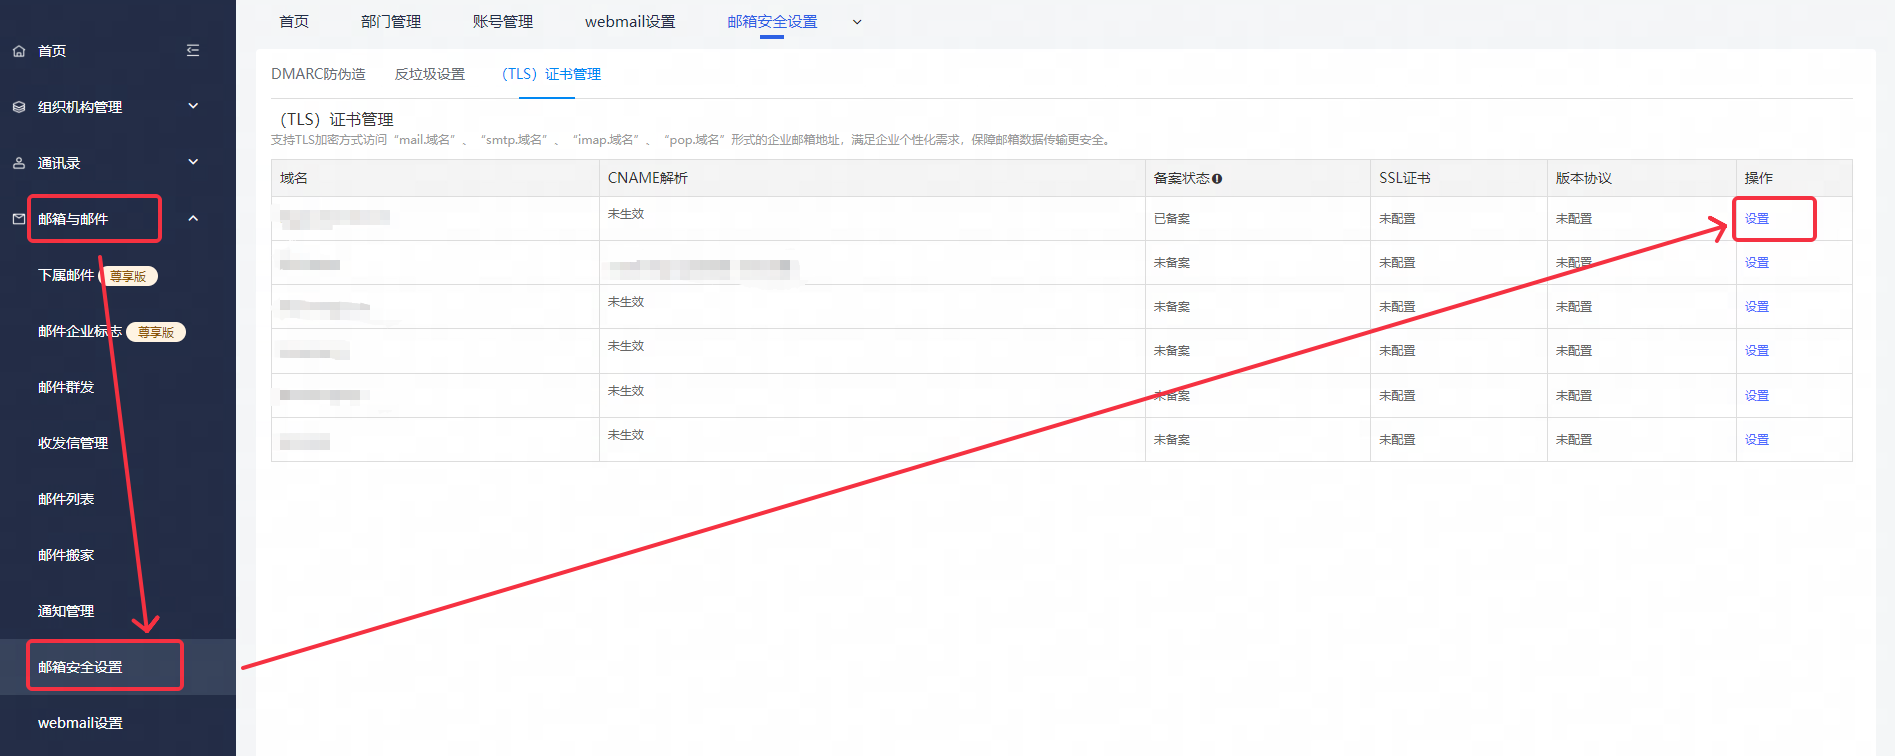Open 通讯录 sidebar menu
This screenshot has height=756, width=1895.
[x=59, y=163]
